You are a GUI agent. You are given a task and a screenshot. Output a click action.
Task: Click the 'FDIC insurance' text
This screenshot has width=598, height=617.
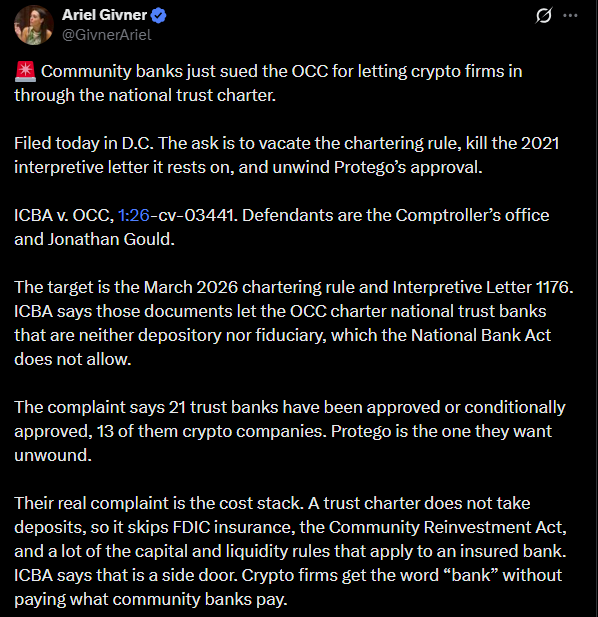tap(232, 527)
